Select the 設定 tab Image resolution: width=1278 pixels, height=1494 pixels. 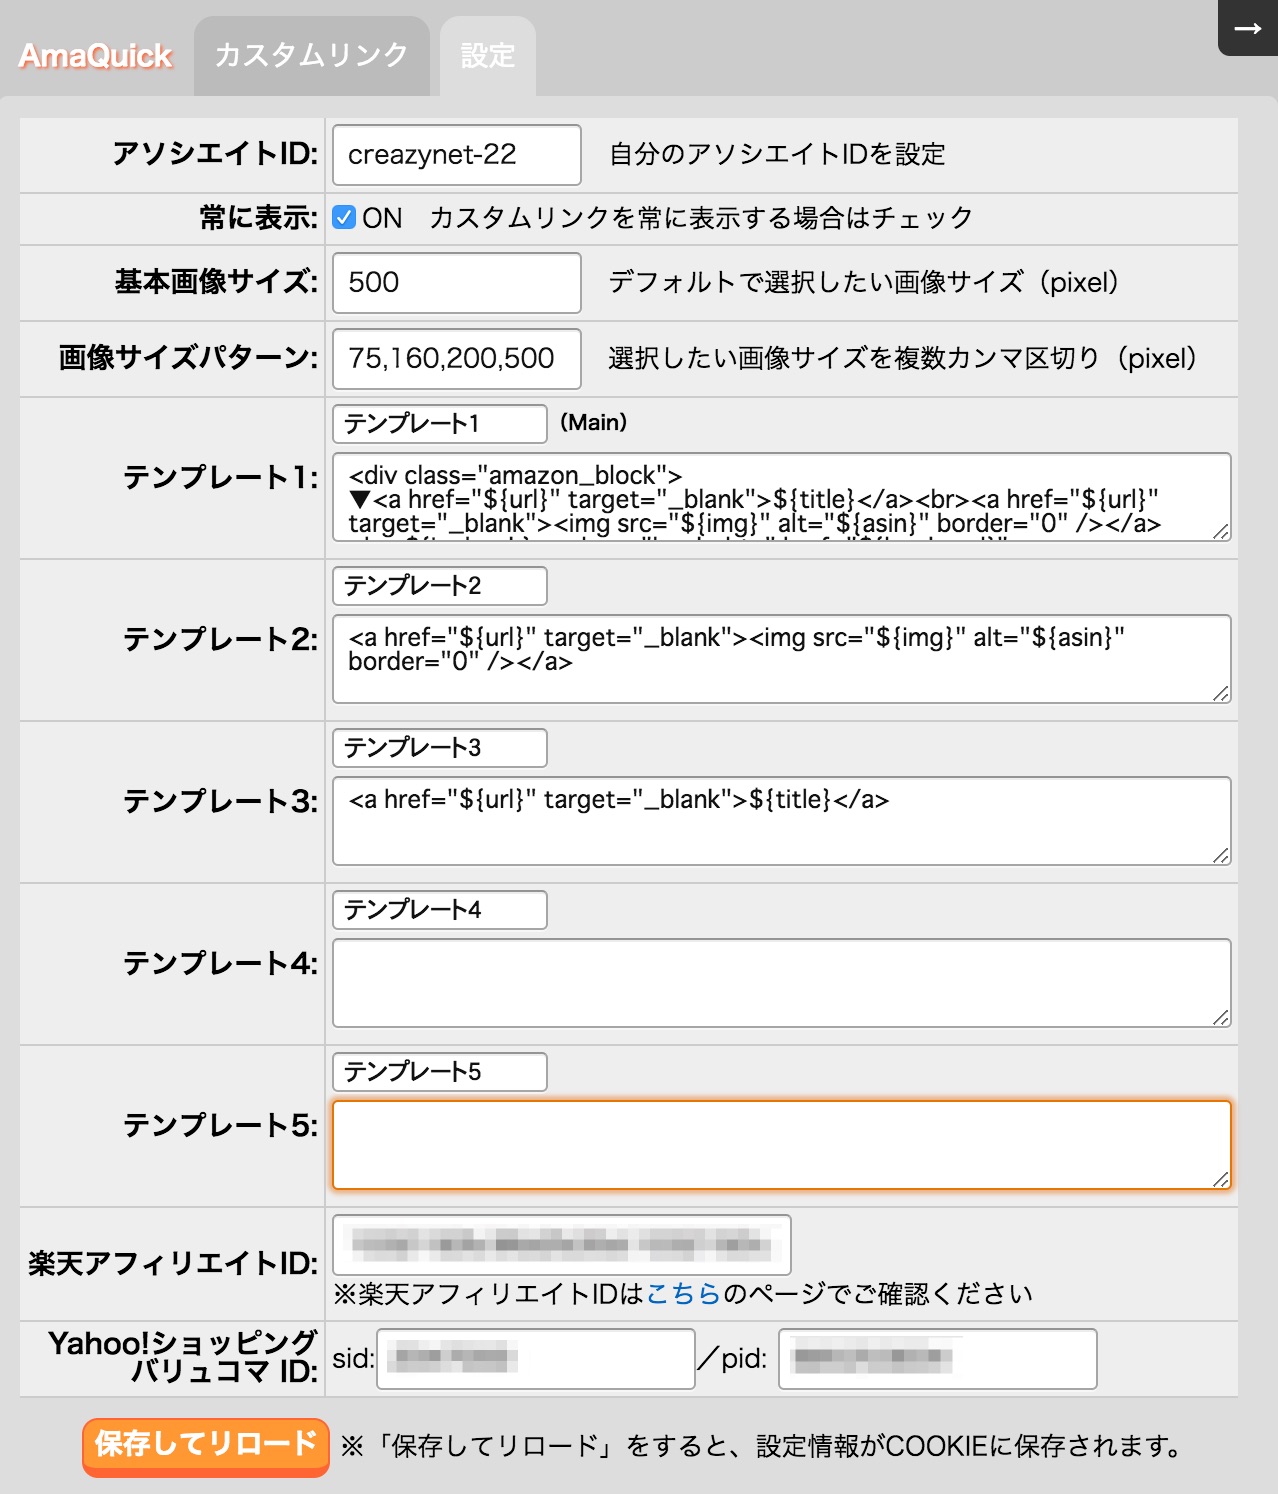[x=488, y=56]
